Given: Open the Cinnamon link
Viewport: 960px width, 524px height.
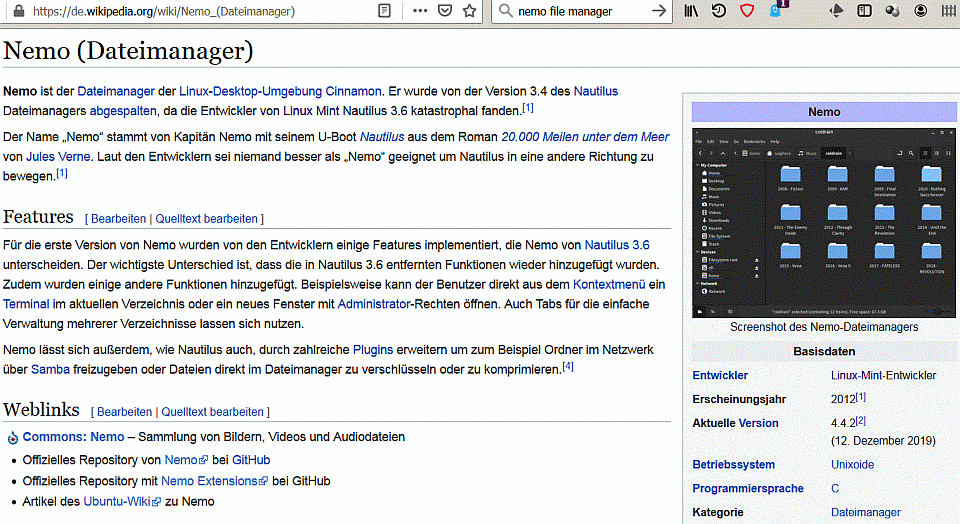Looking at the screenshot, I should 353,91.
